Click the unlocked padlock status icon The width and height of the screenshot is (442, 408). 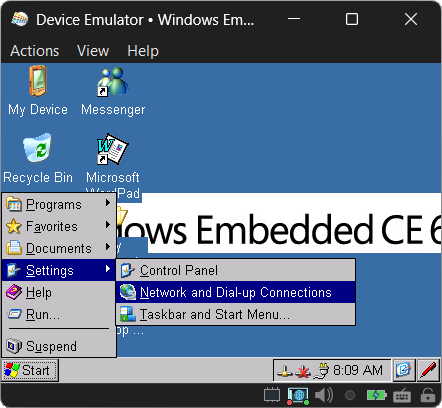[x=428, y=395]
